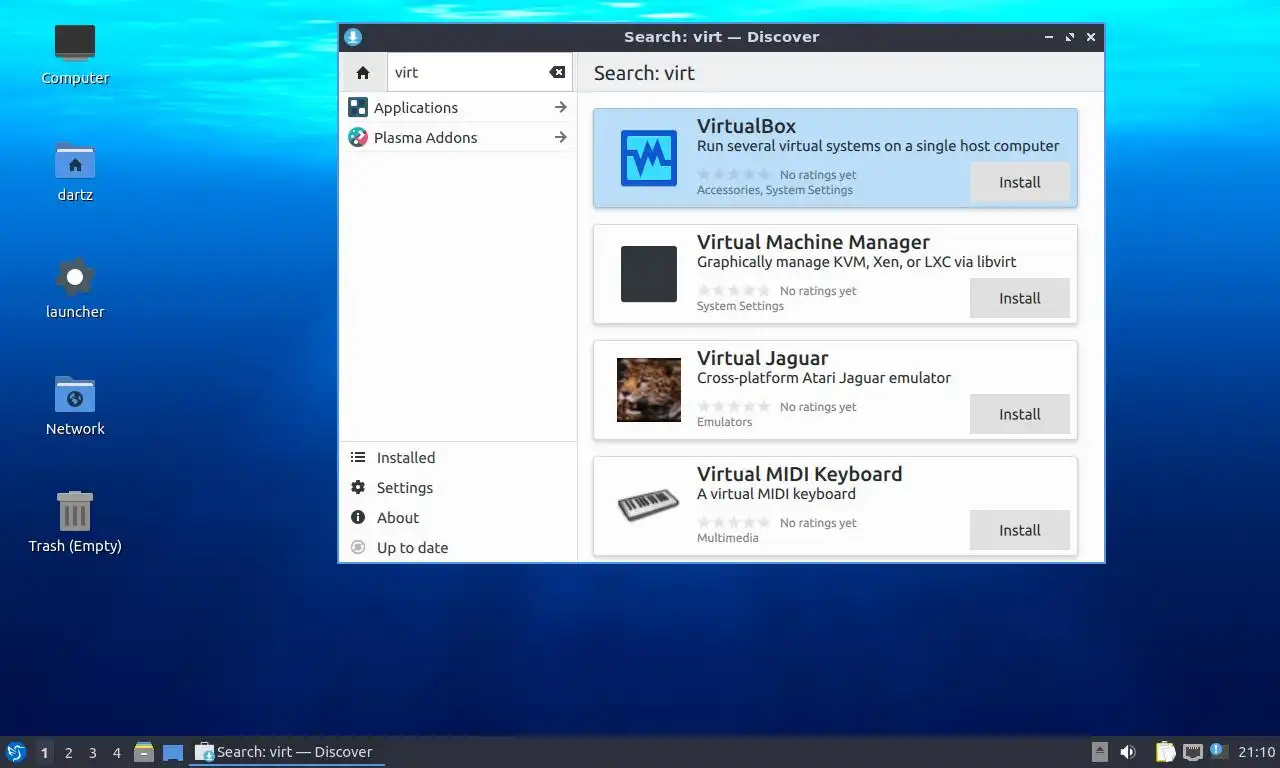Open the Virtual Jaguar title
This screenshot has height=768, width=1280.
click(762, 358)
